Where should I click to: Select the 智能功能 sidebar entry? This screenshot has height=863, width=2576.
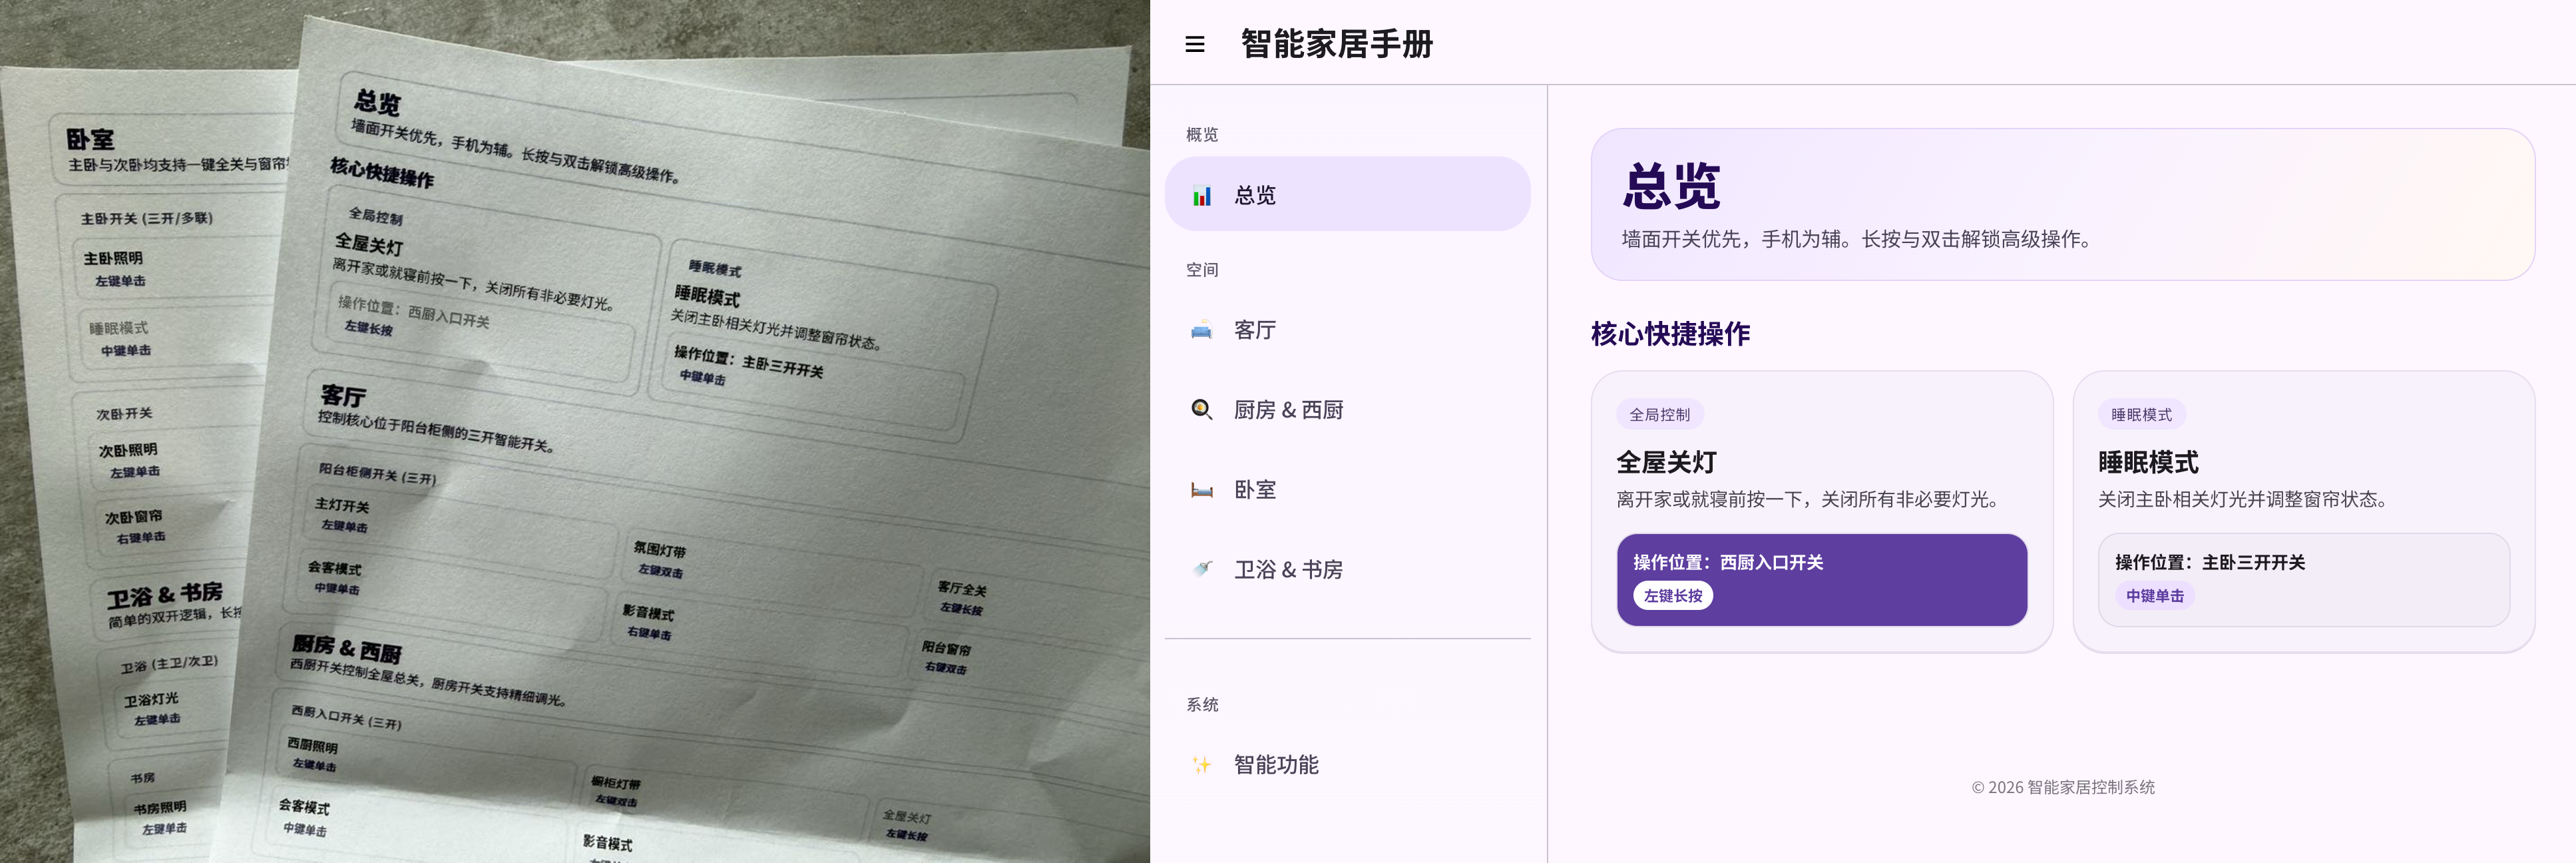(1276, 765)
